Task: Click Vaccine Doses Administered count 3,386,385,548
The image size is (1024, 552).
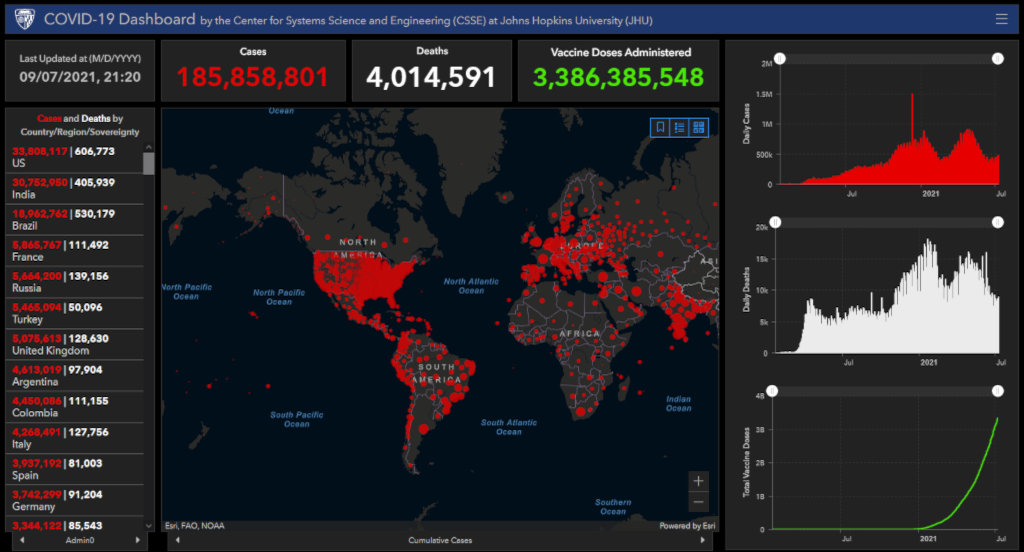Action: click(x=618, y=77)
